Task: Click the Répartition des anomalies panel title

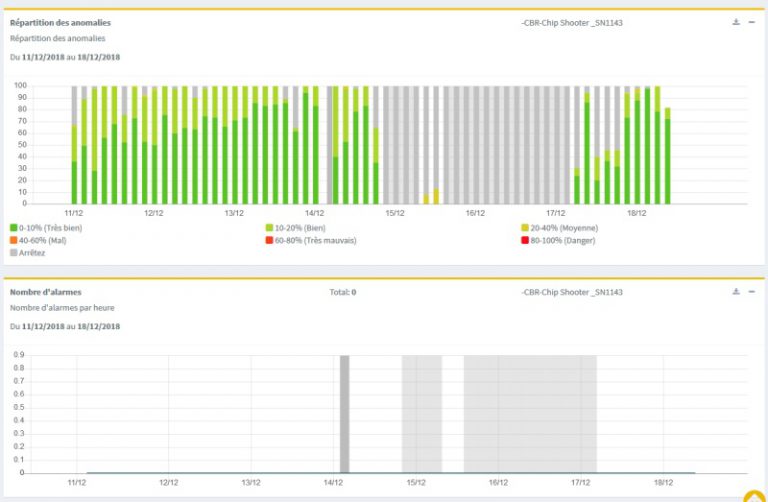Action: [x=60, y=22]
